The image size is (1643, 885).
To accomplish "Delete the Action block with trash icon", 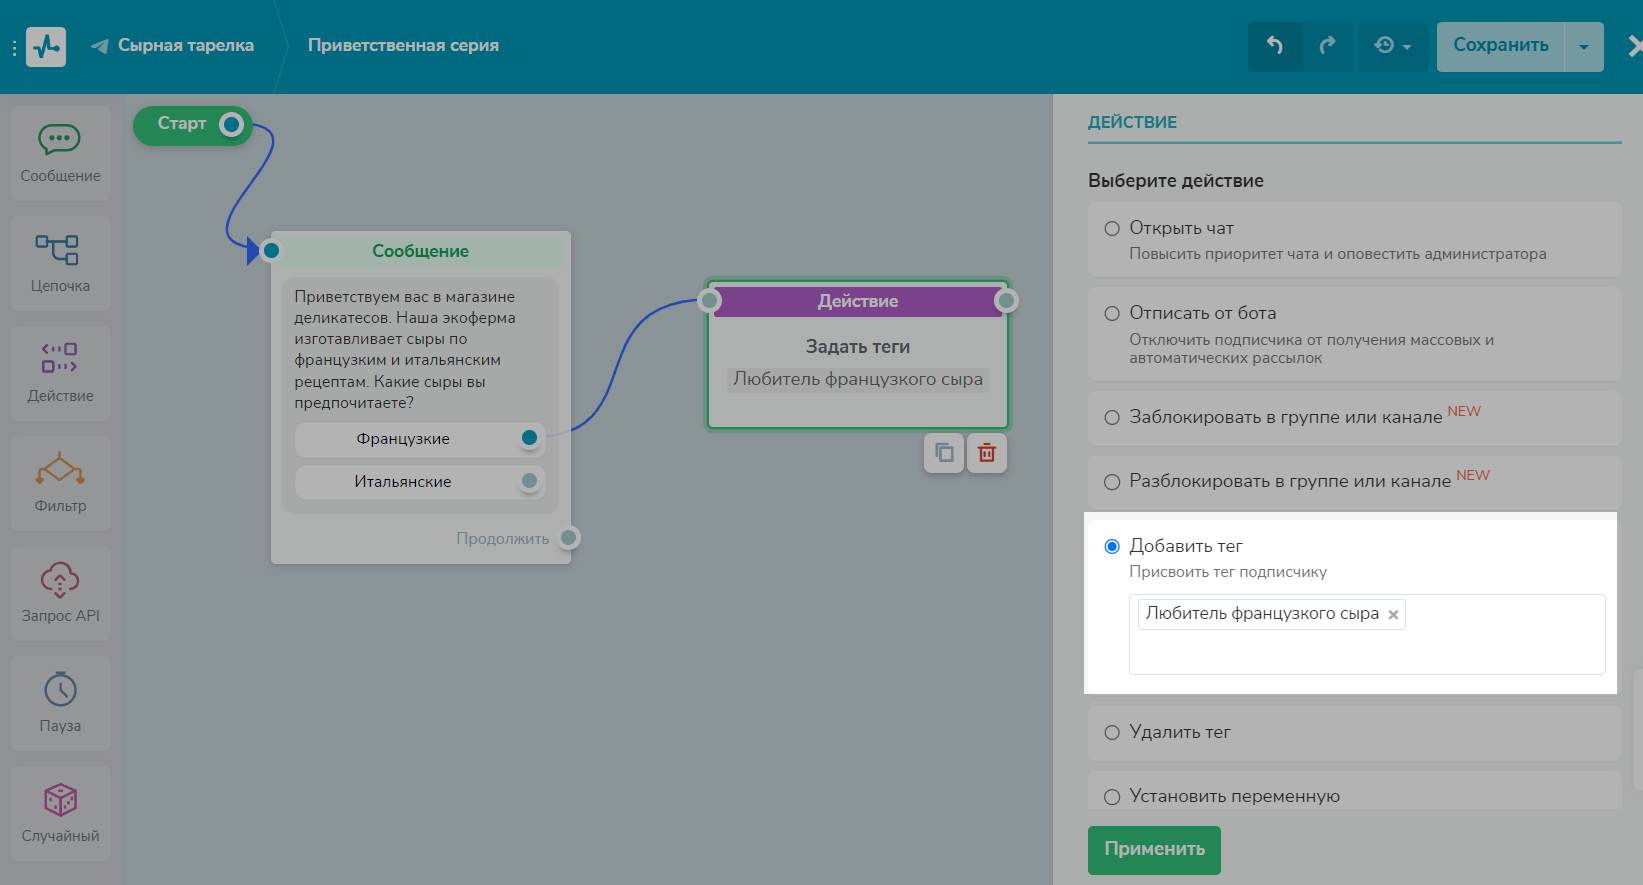I will pyautogui.click(x=986, y=453).
